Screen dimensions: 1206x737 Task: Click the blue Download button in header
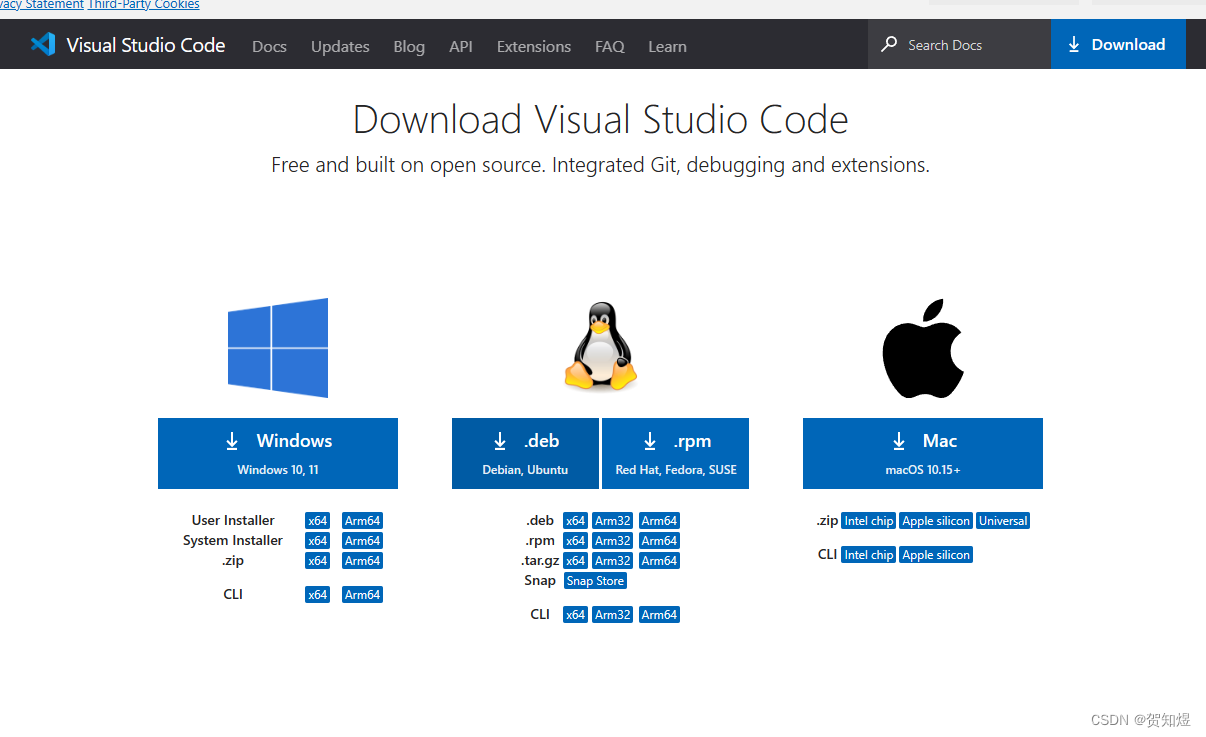tap(1118, 45)
